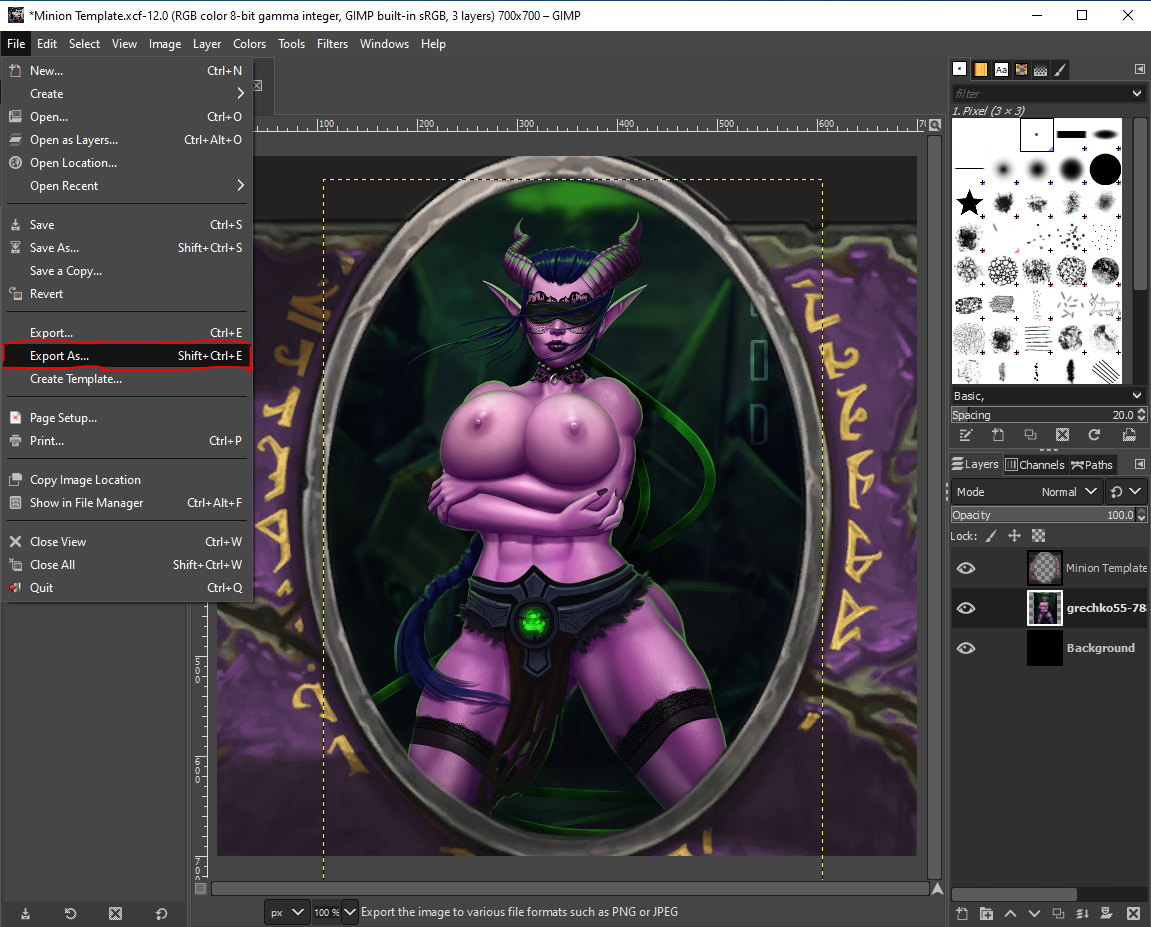Refresh brushes with the Refresh icon
This screenshot has height=927, width=1151.
[1094, 434]
